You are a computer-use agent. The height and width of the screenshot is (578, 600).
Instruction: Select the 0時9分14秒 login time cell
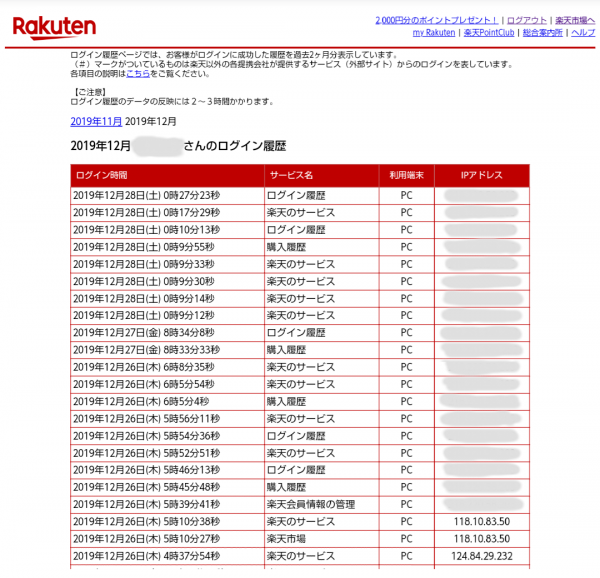pyautogui.click(x=167, y=299)
